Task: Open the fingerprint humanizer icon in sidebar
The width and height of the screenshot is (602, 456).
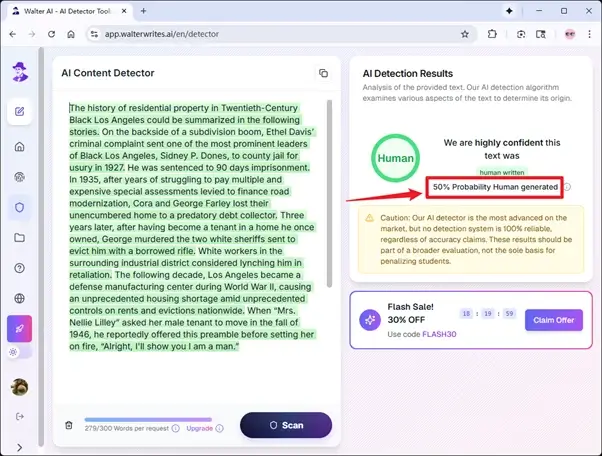Action: click(x=20, y=177)
